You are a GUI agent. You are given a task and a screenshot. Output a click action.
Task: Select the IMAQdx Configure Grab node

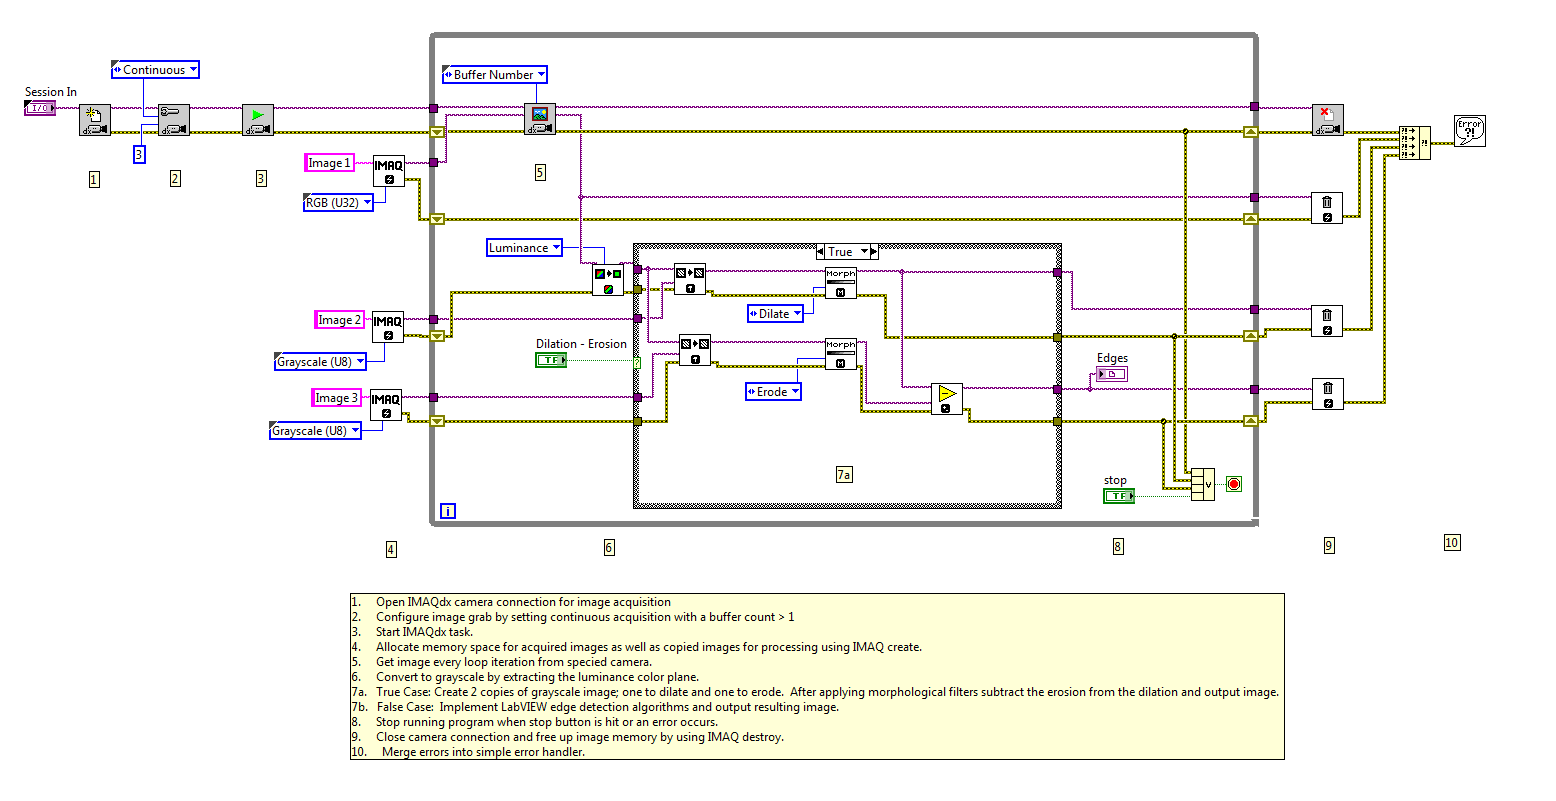(174, 120)
